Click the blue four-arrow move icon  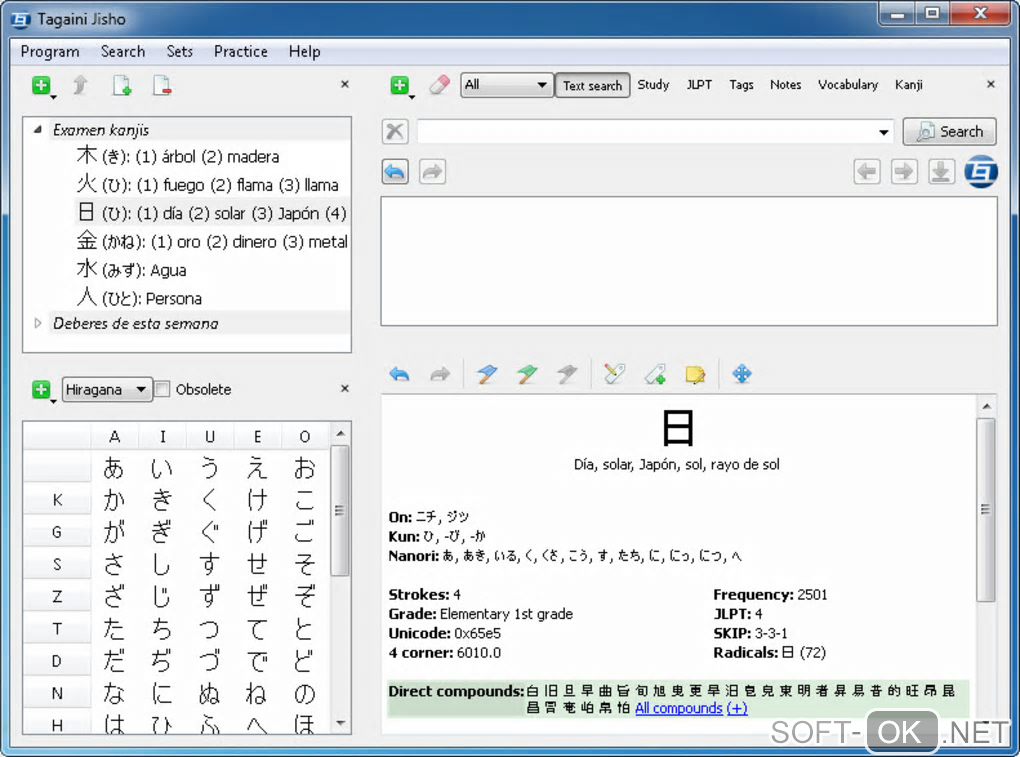pyautogui.click(x=742, y=374)
